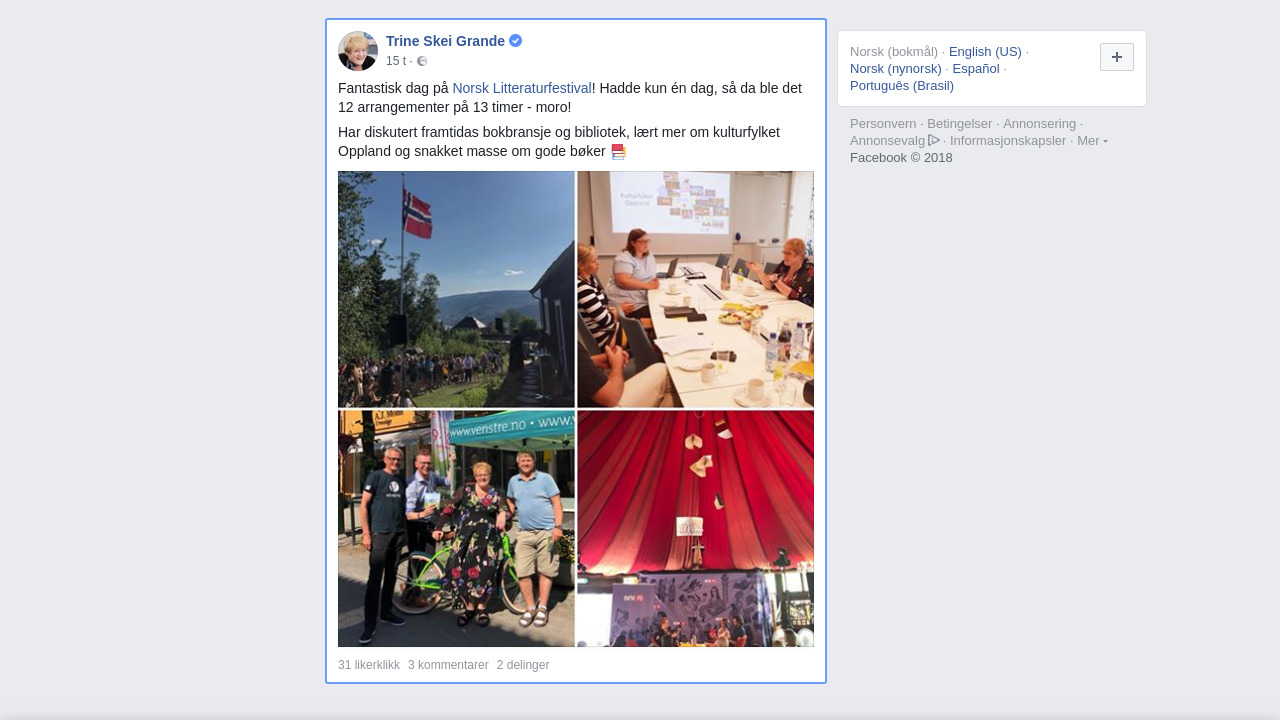Open the Norwegian flag photo

[x=456, y=289]
